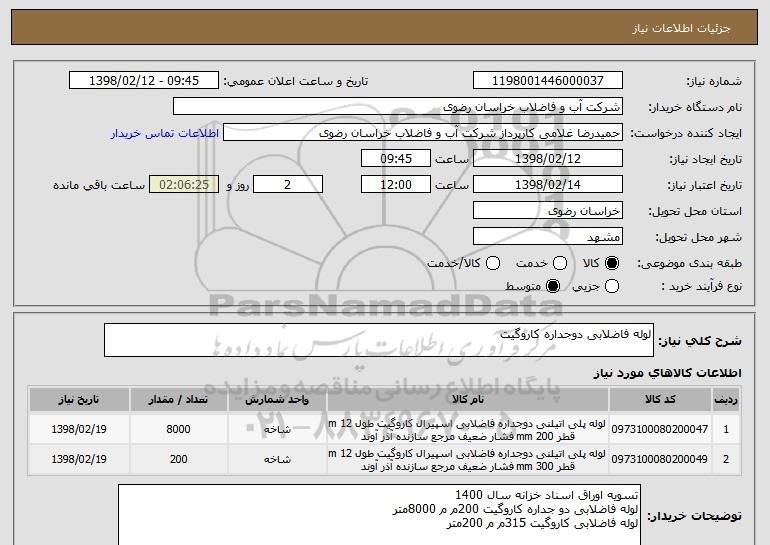
Task: Click row 2 unit cell شاخه
Action: (277, 459)
